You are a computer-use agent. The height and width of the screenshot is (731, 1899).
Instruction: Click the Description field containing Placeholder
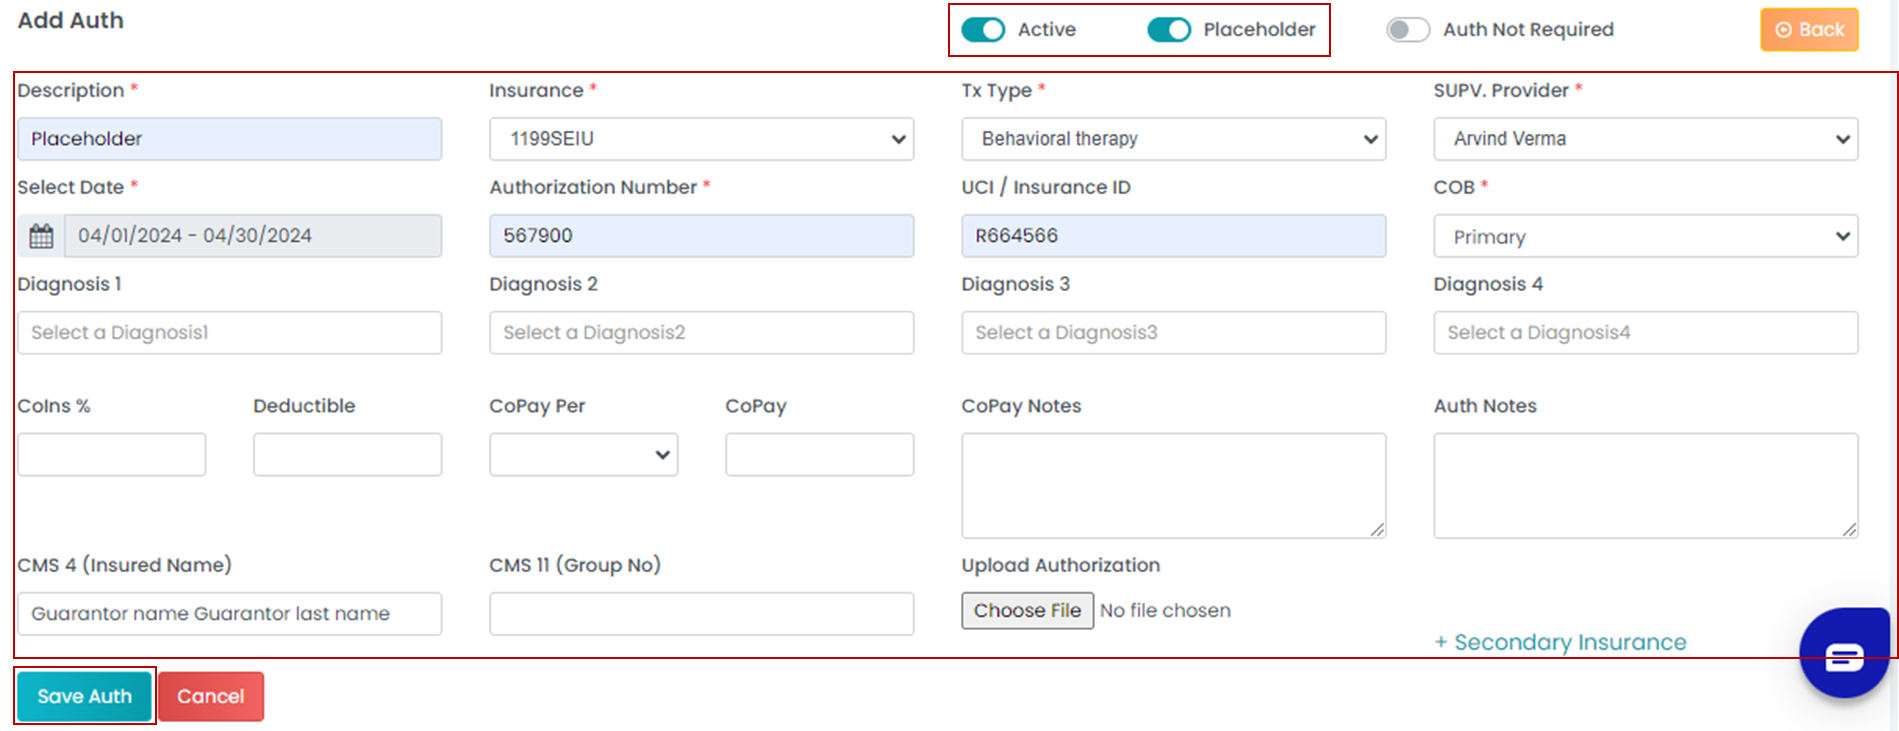229,139
